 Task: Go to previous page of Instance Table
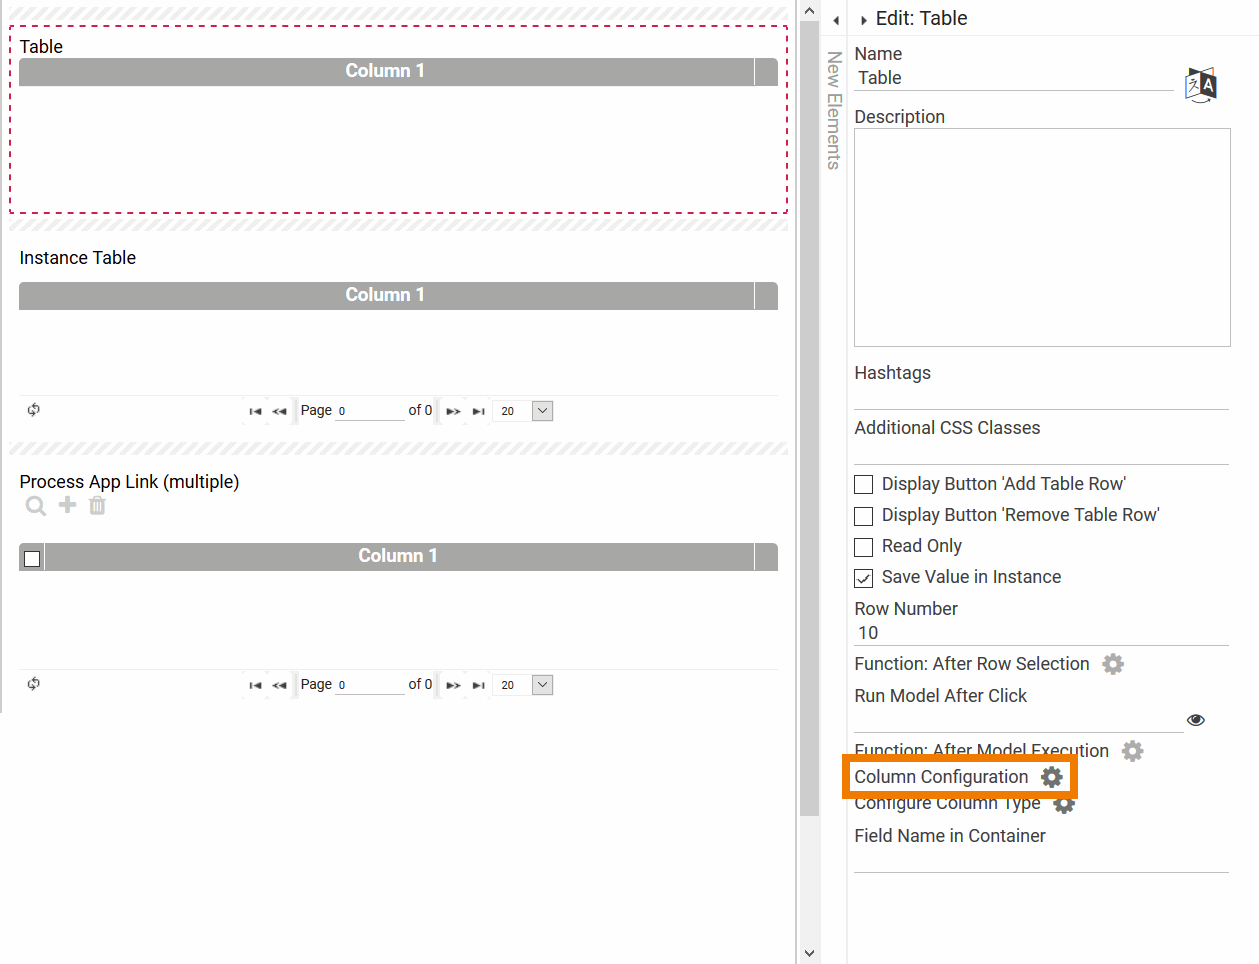click(x=279, y=411)
